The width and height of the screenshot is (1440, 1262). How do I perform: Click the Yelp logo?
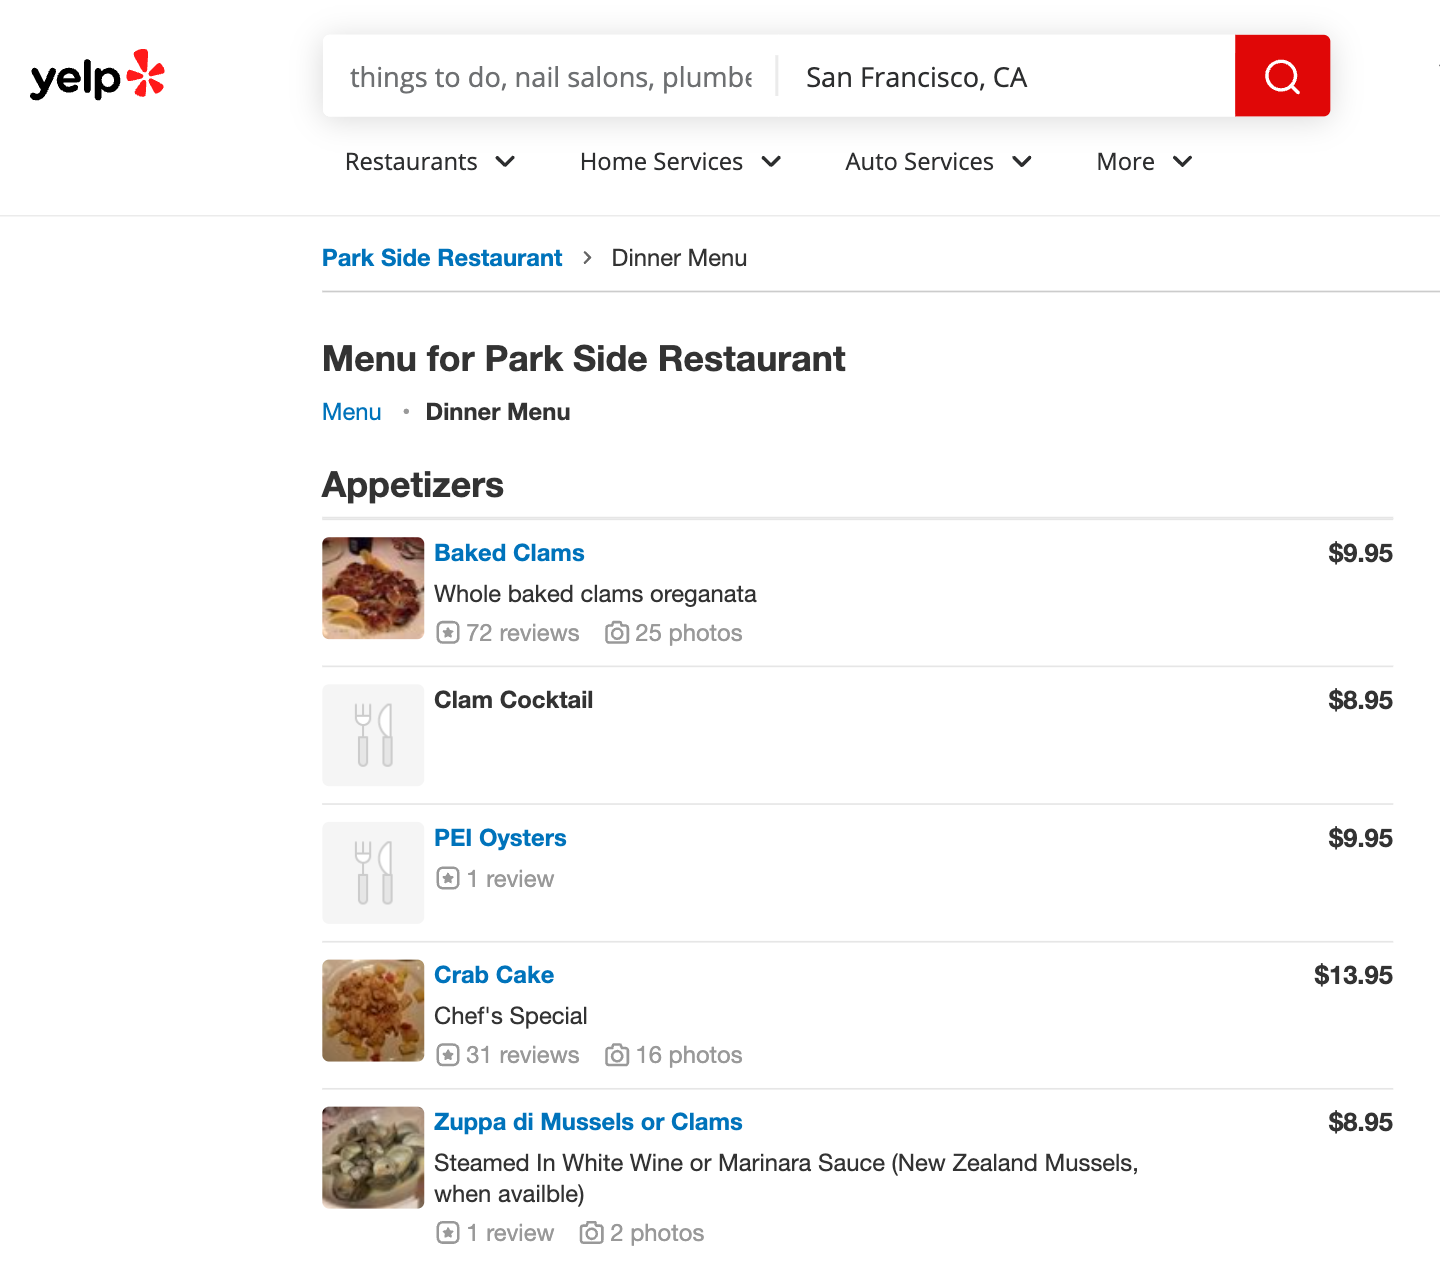point(97,76)
